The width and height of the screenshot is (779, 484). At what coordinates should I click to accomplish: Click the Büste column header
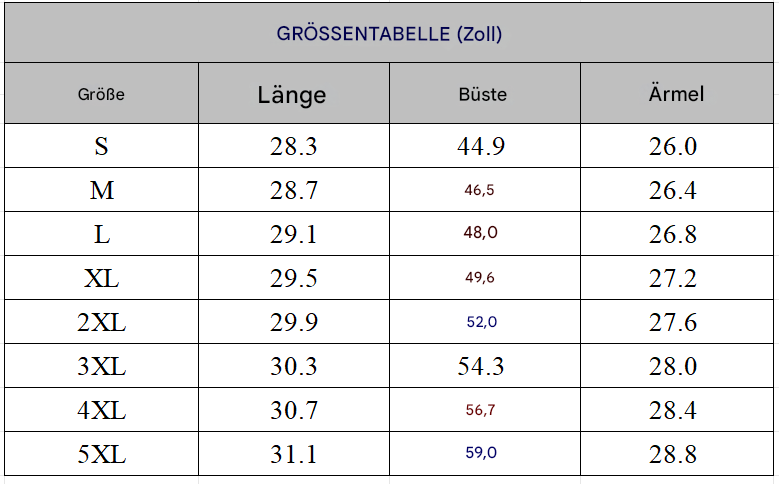click(x=484, y=93)
